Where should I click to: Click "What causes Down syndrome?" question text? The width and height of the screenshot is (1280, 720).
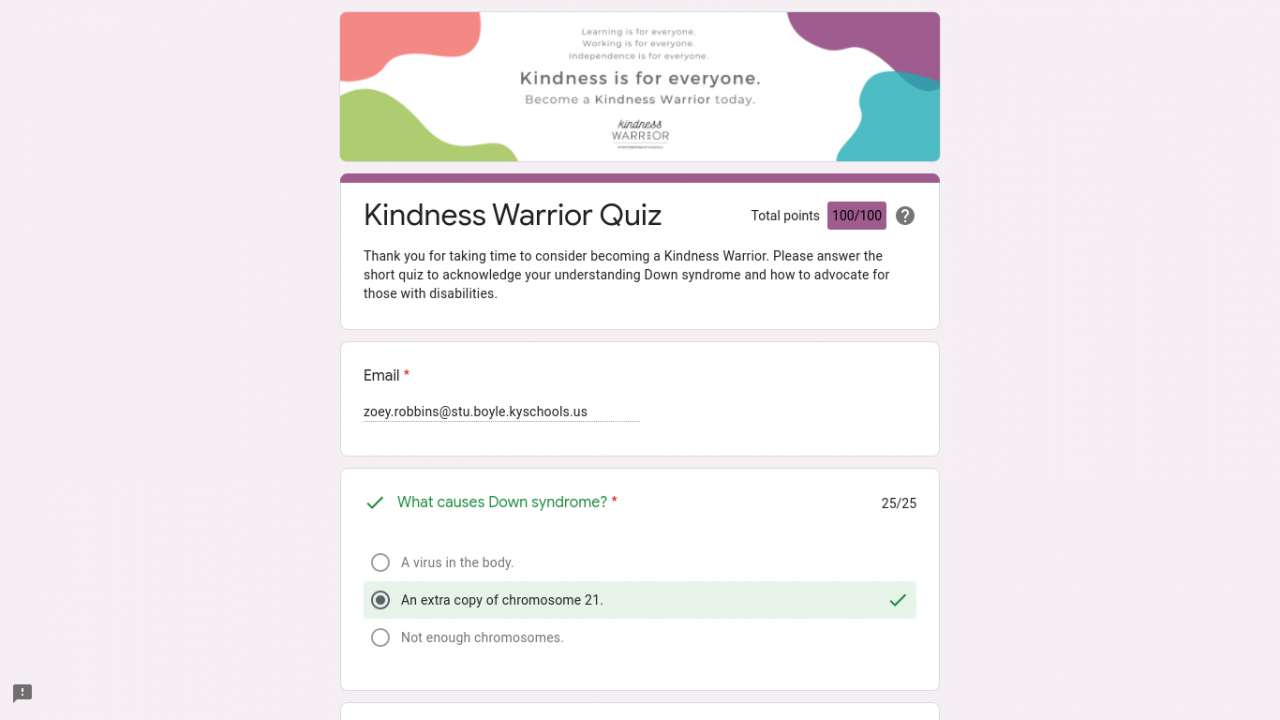[502, 502]
